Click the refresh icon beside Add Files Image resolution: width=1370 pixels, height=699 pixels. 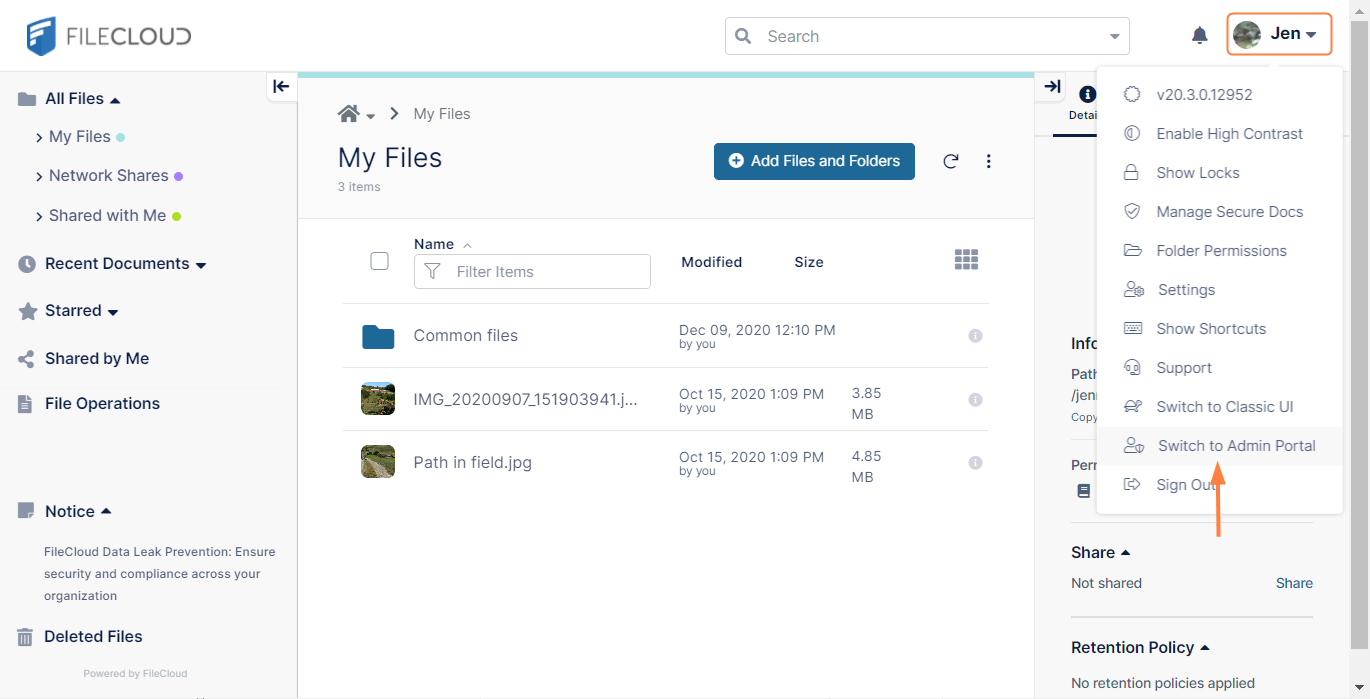click(951, 161)
